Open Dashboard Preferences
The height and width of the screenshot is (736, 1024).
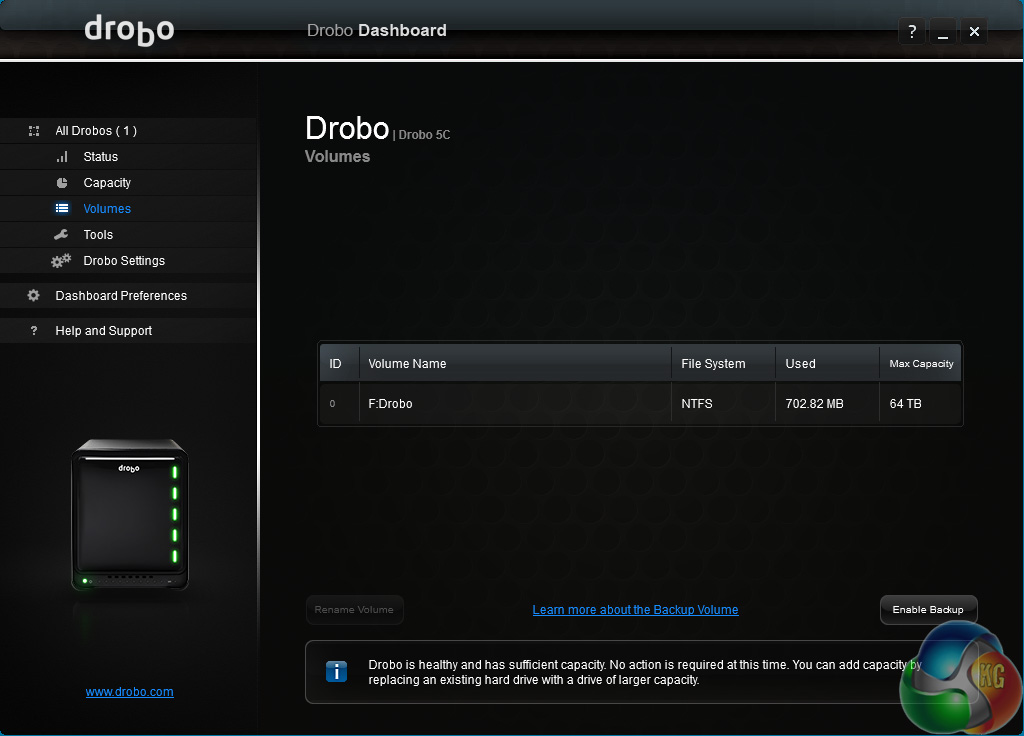(x=129, y=296)
